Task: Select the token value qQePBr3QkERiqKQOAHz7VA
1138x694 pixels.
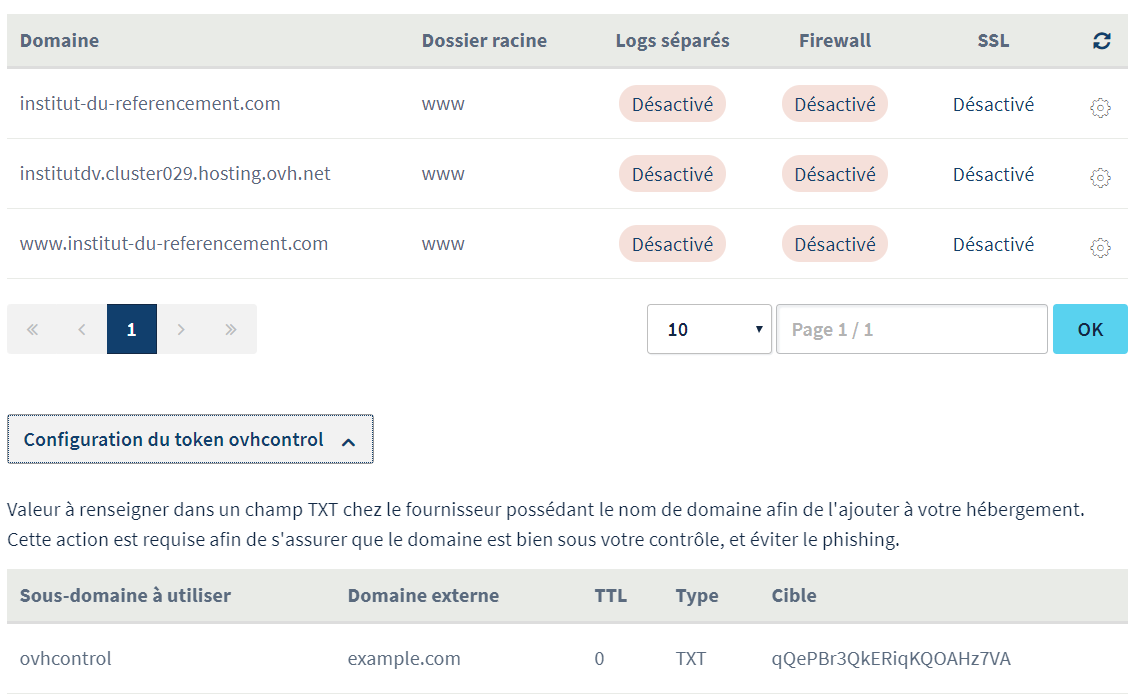Action: coord(891,659)
